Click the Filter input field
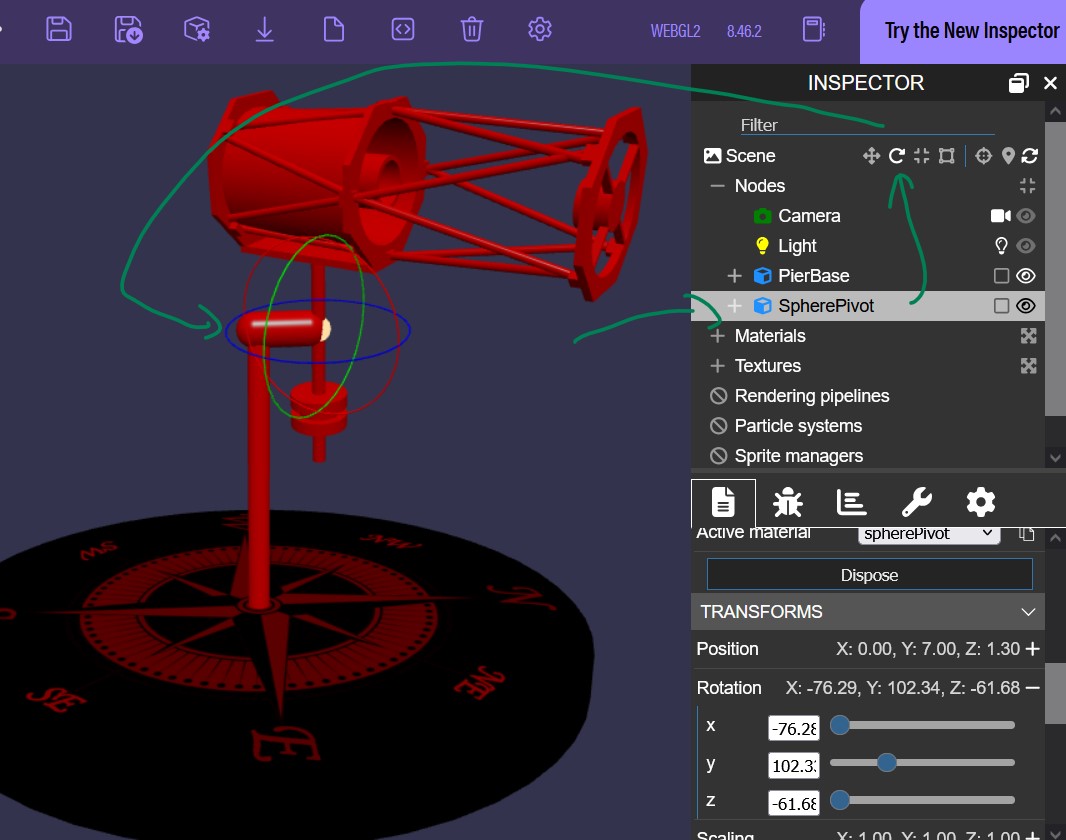 [867, 125]
